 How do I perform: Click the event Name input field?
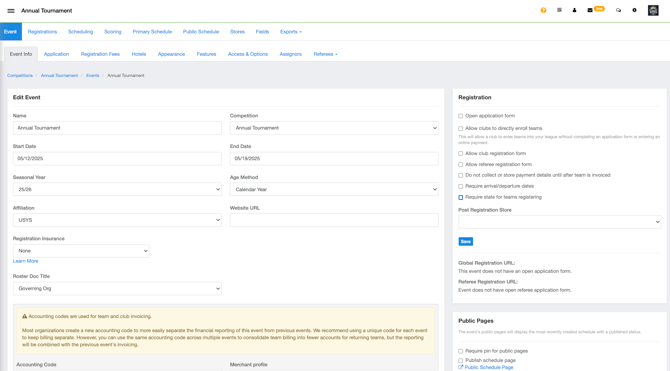click(x=117, y=128)
